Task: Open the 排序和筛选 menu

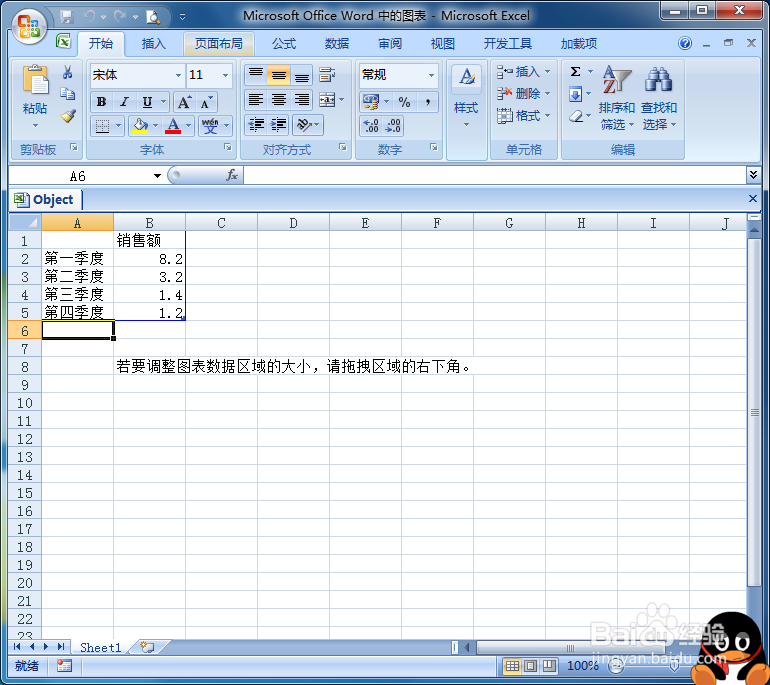Action: (x=616, y=98)
